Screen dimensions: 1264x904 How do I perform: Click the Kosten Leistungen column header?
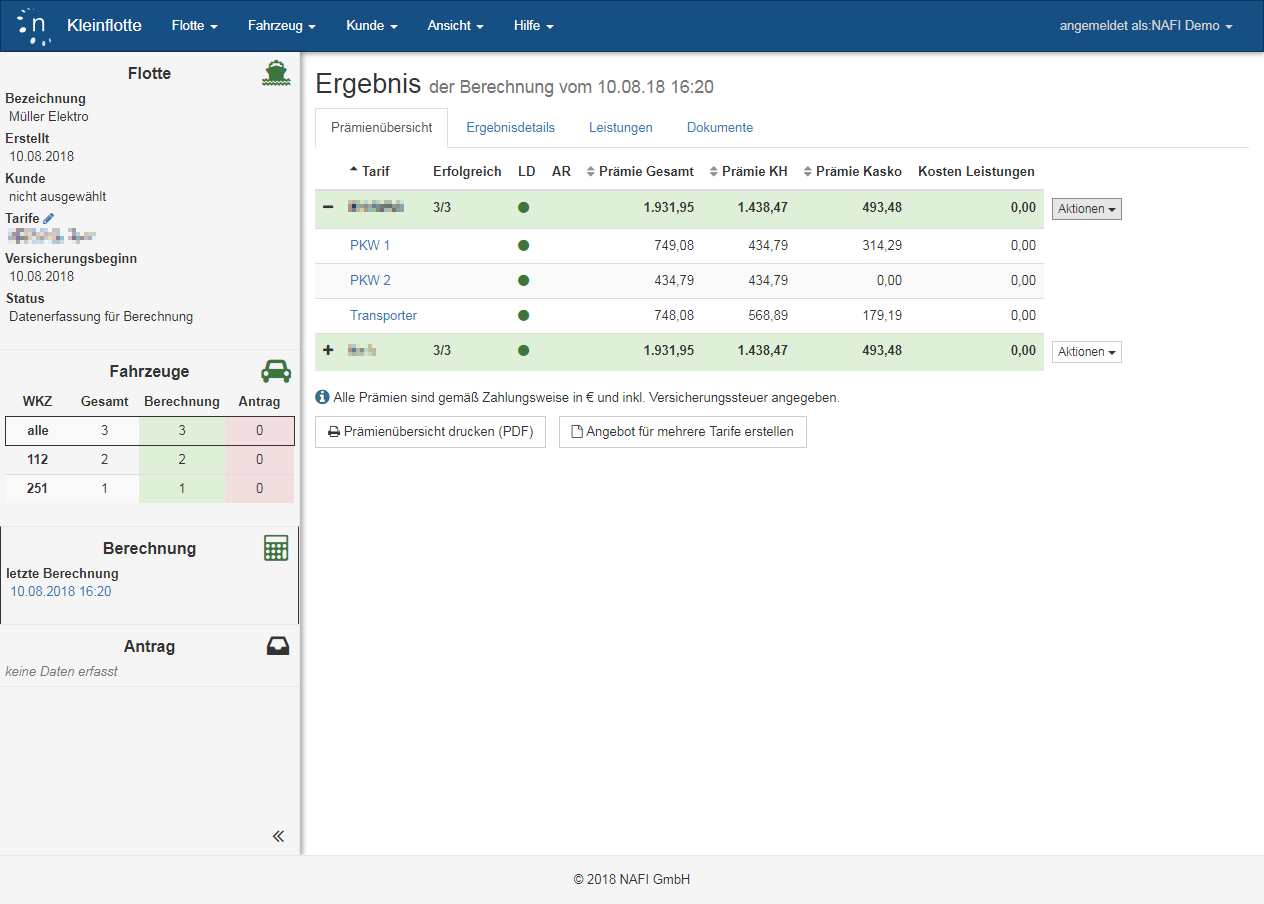point(976,171)
